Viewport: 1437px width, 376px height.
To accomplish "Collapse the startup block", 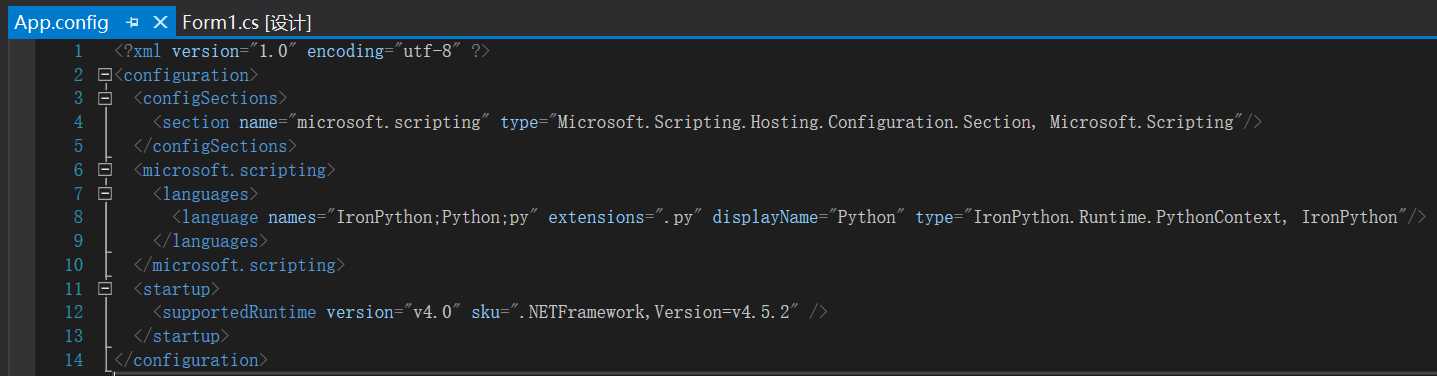I will [104, 288].
